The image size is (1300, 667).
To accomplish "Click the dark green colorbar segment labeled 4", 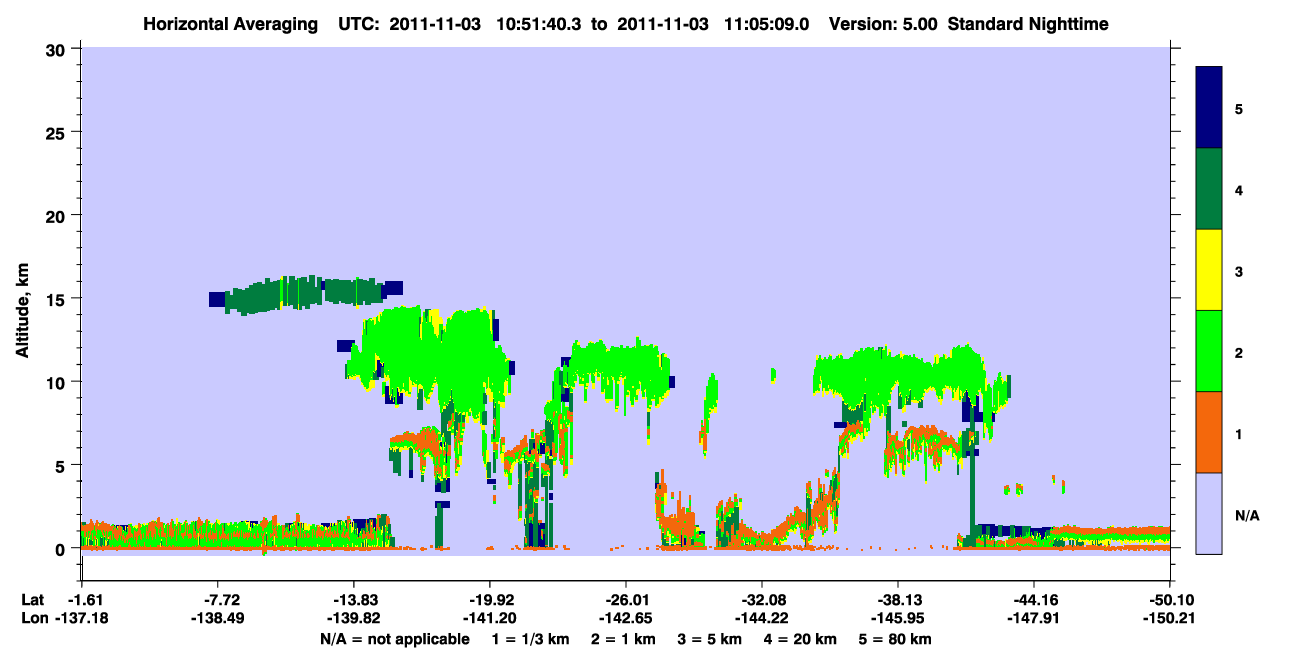I will (1209, 189).
